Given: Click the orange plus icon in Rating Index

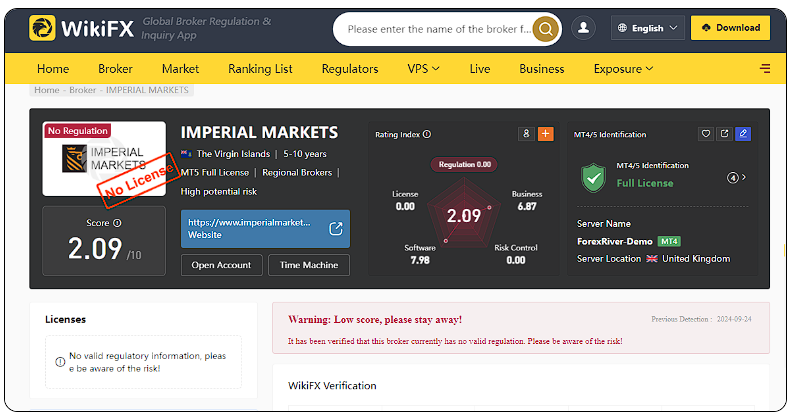Looking at the screenshot, I should [x=545, y=134].
